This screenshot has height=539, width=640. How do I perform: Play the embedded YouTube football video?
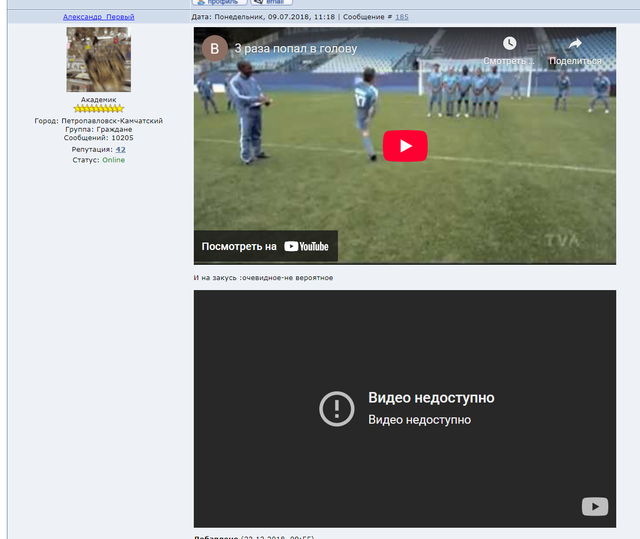(405, 146)
